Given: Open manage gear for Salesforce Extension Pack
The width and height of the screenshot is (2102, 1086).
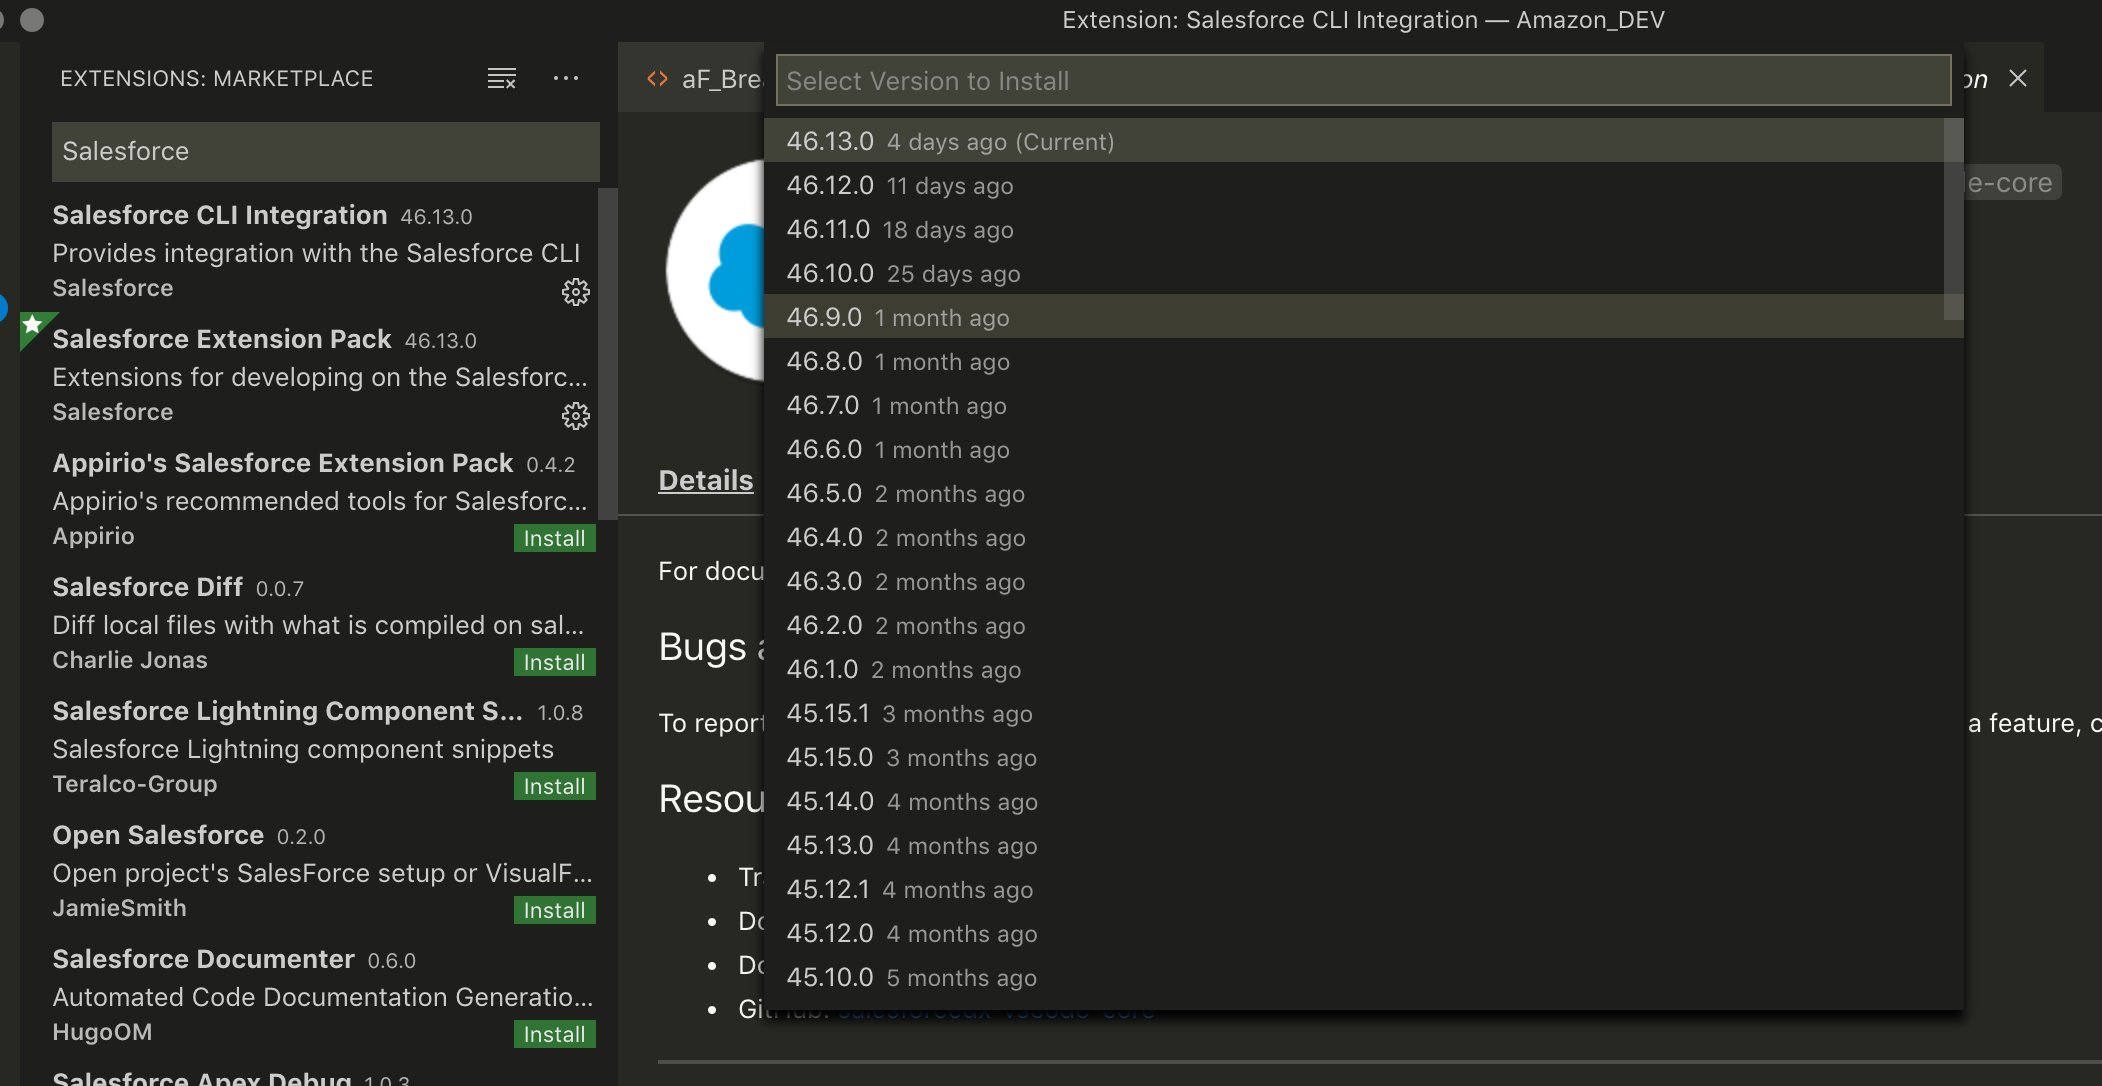Looking at the screenshot, I should [x=576, y=416].
